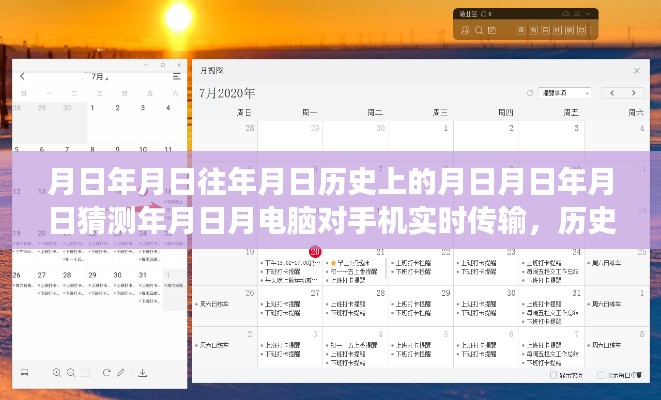Viewport: 661px width, 400px height.
Task: Click the 7月2020年 month title
Action: coord(226,93)
